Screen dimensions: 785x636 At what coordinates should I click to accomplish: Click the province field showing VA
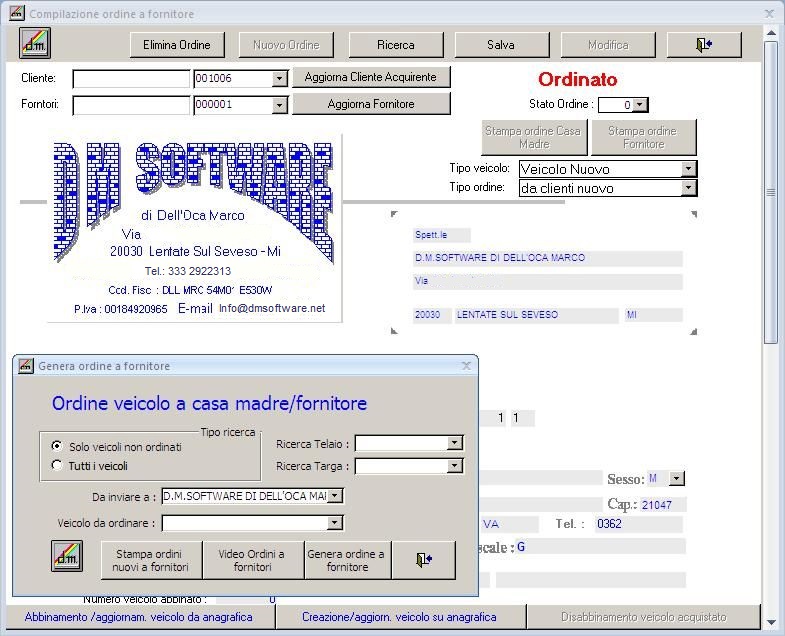[x=509, y=524]
